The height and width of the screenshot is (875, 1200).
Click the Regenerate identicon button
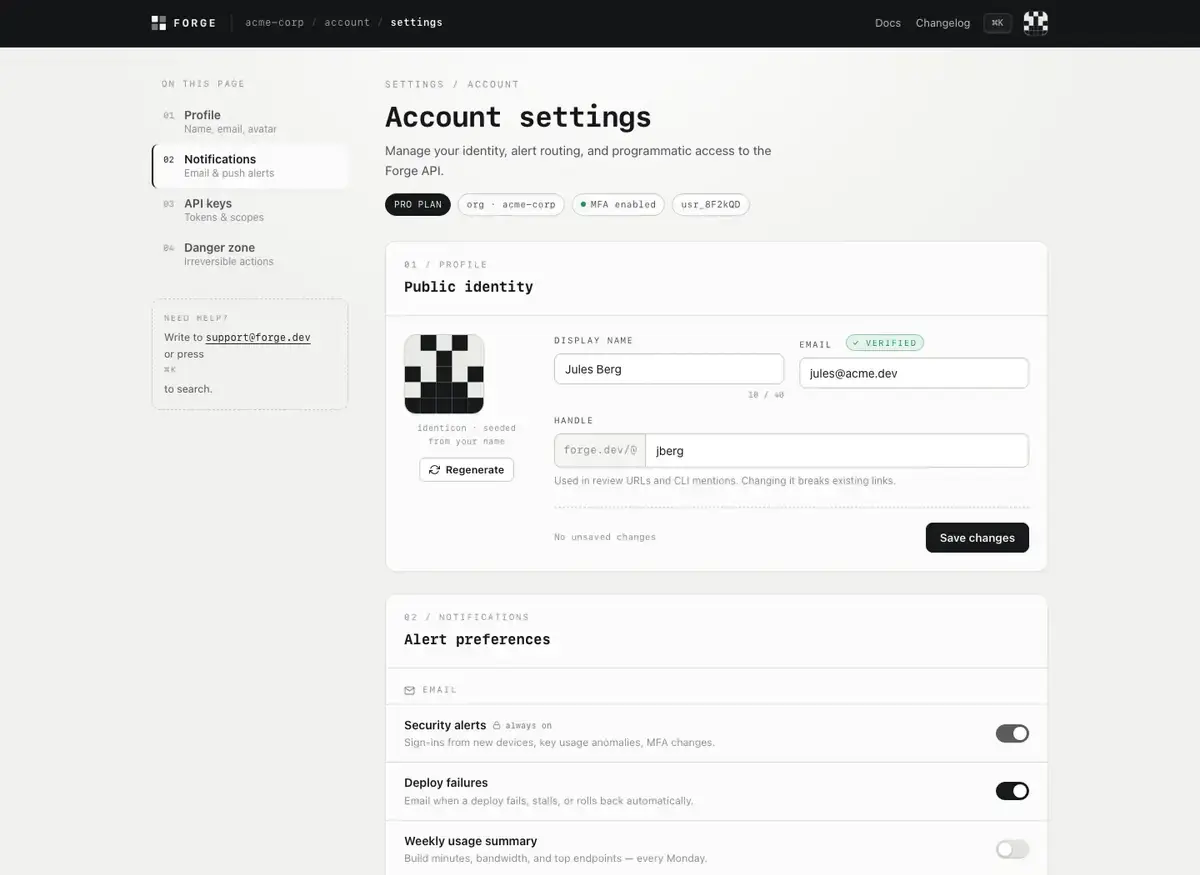coord(466,470)
